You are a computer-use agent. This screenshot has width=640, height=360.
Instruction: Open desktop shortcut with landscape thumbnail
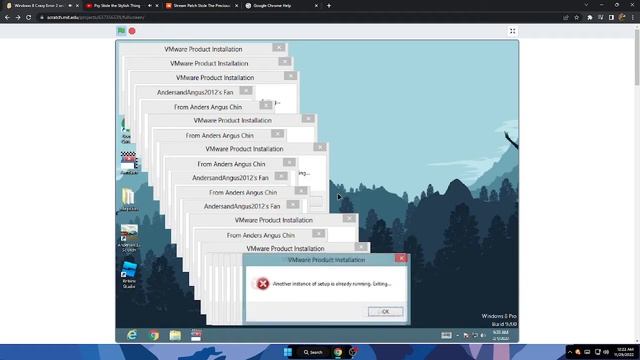(129, 238)
